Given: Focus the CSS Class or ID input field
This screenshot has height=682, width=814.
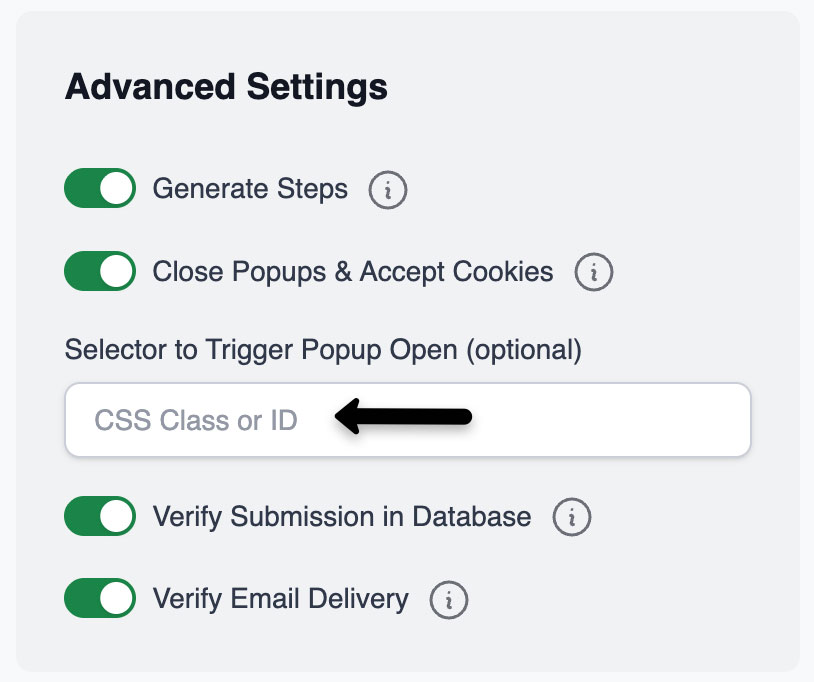Looking at the screenshot, I should pos(196,420).
